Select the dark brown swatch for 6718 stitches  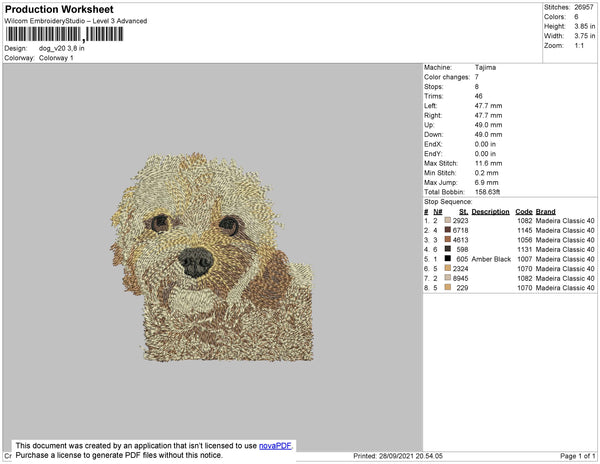(447, 230)
